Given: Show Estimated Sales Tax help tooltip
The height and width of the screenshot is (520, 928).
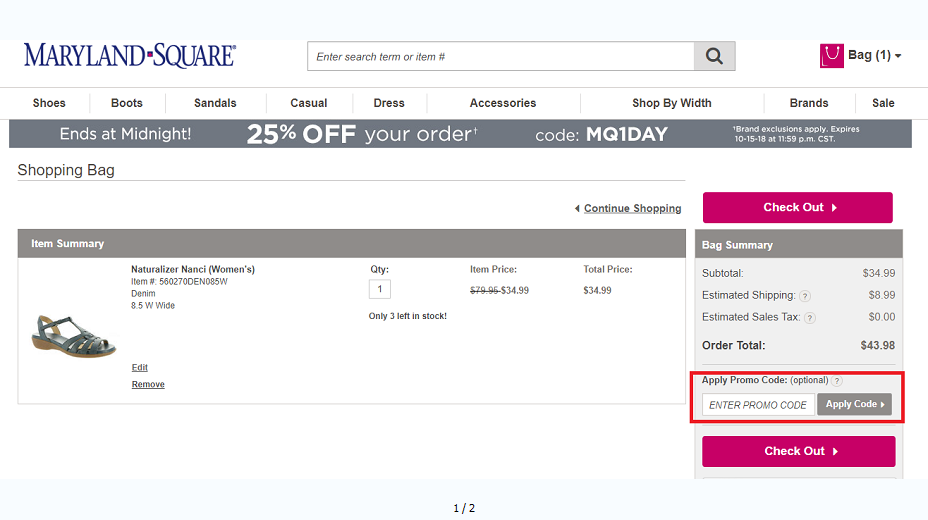Looking at the screenshot, I should pyautogui.click(x=810, y=318).
